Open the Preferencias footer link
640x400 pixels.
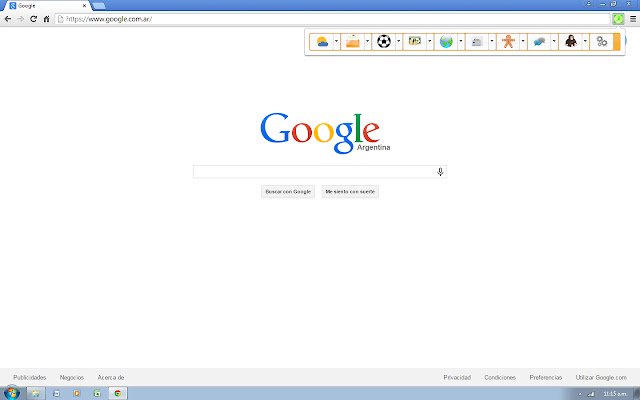pyautogui.click(x=546, y=378)
